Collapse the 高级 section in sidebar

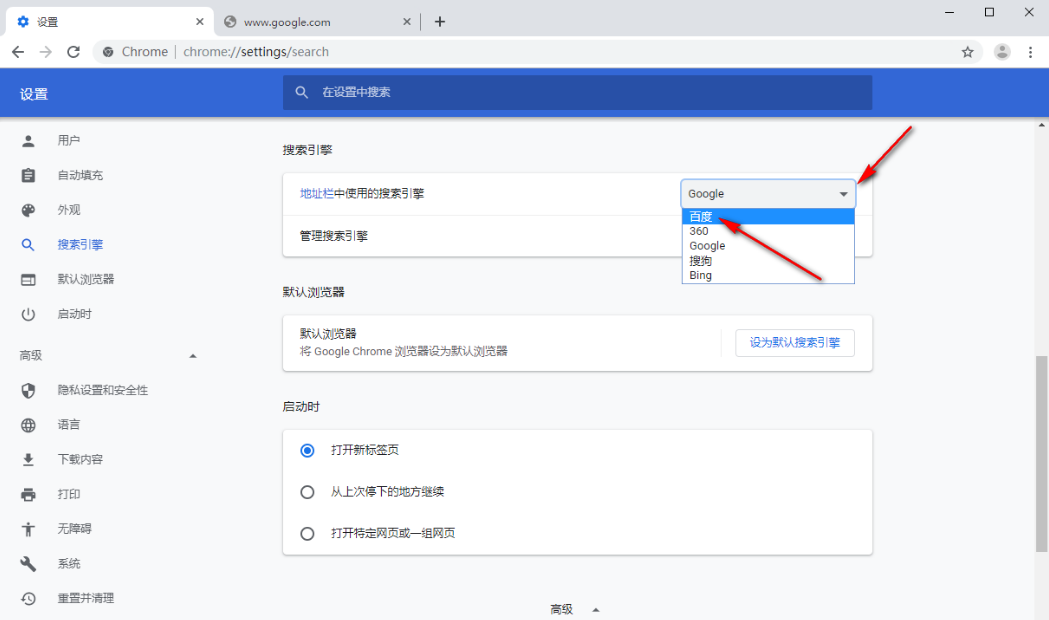click(x=193, y=356)
